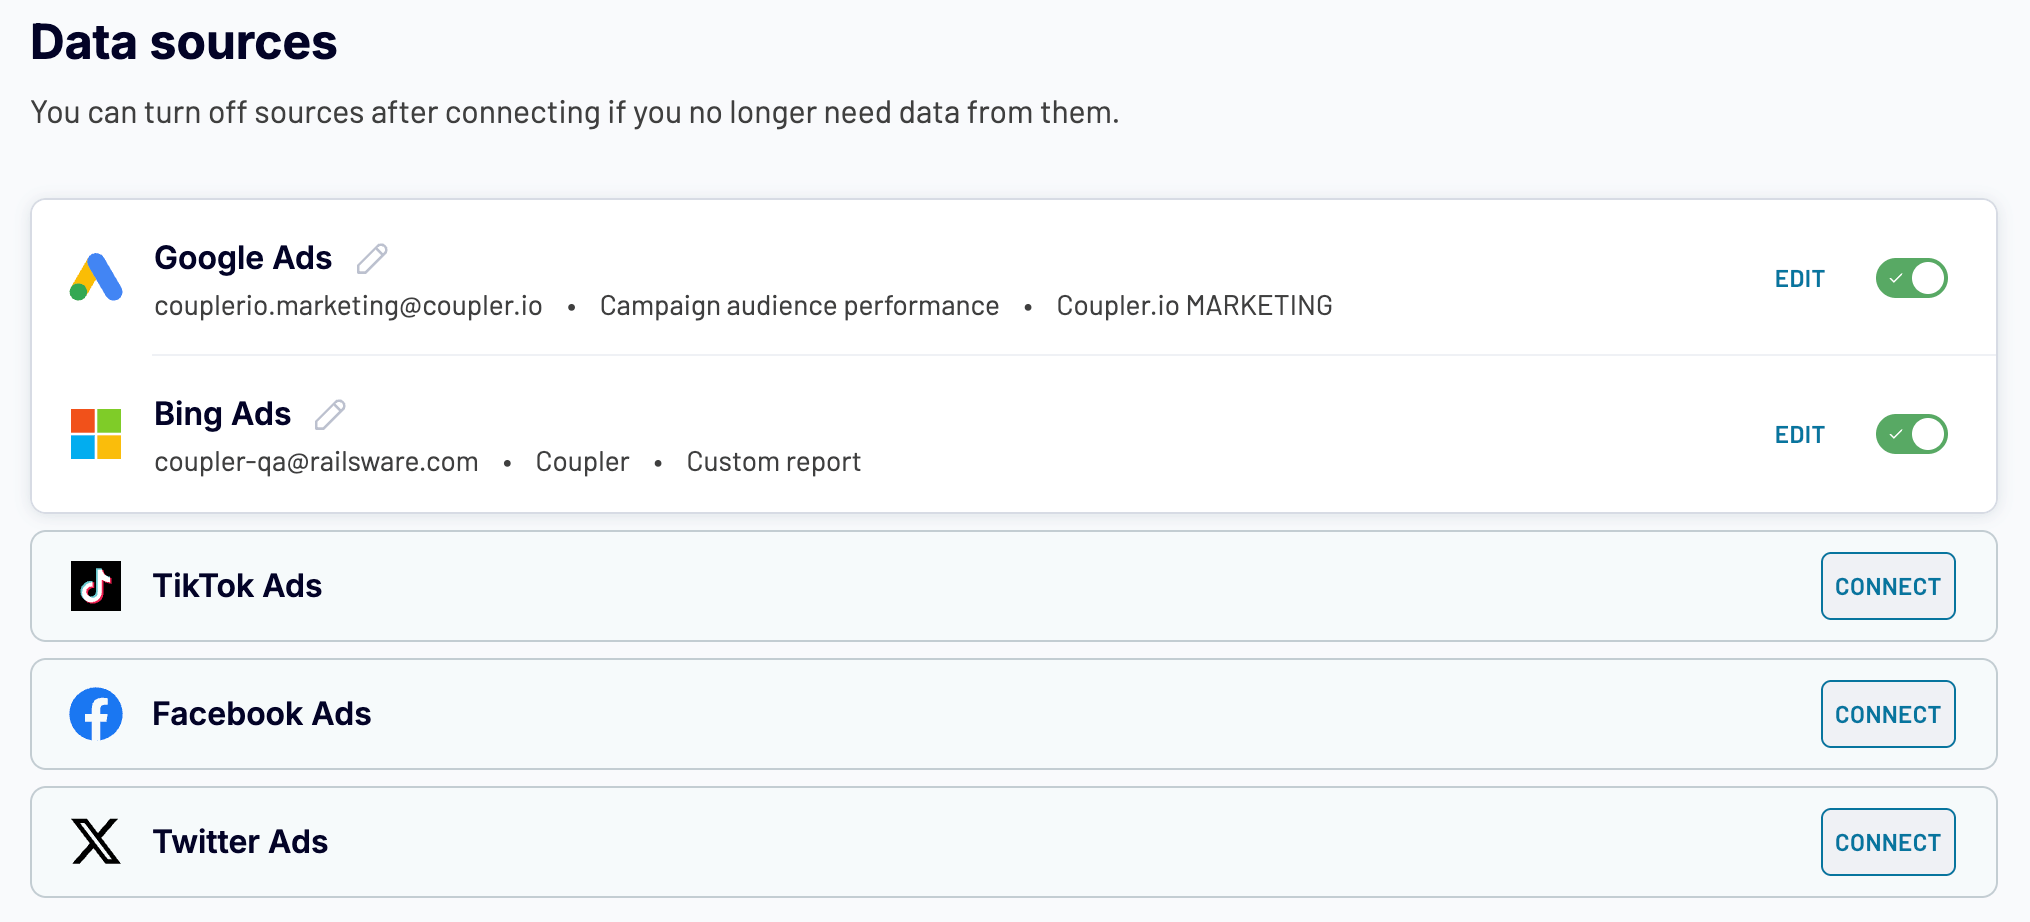Click the Campaign audience performance label
The image size is (2030, 922).
(x=798, y=306)
